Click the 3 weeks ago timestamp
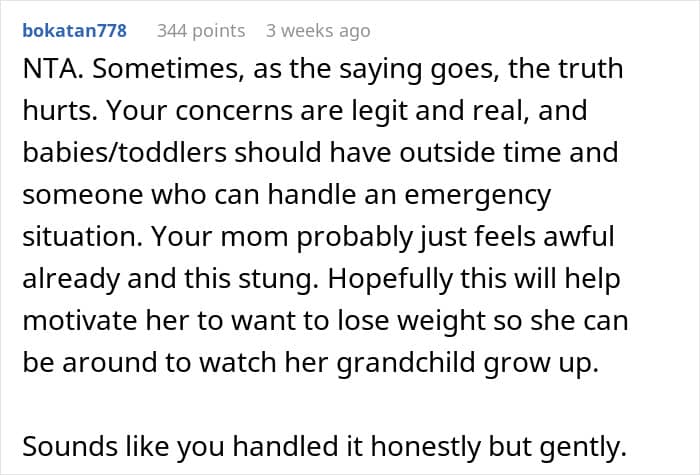Image resolution: width=700 pixels, height=475 pixels. (x=318, y=31)
